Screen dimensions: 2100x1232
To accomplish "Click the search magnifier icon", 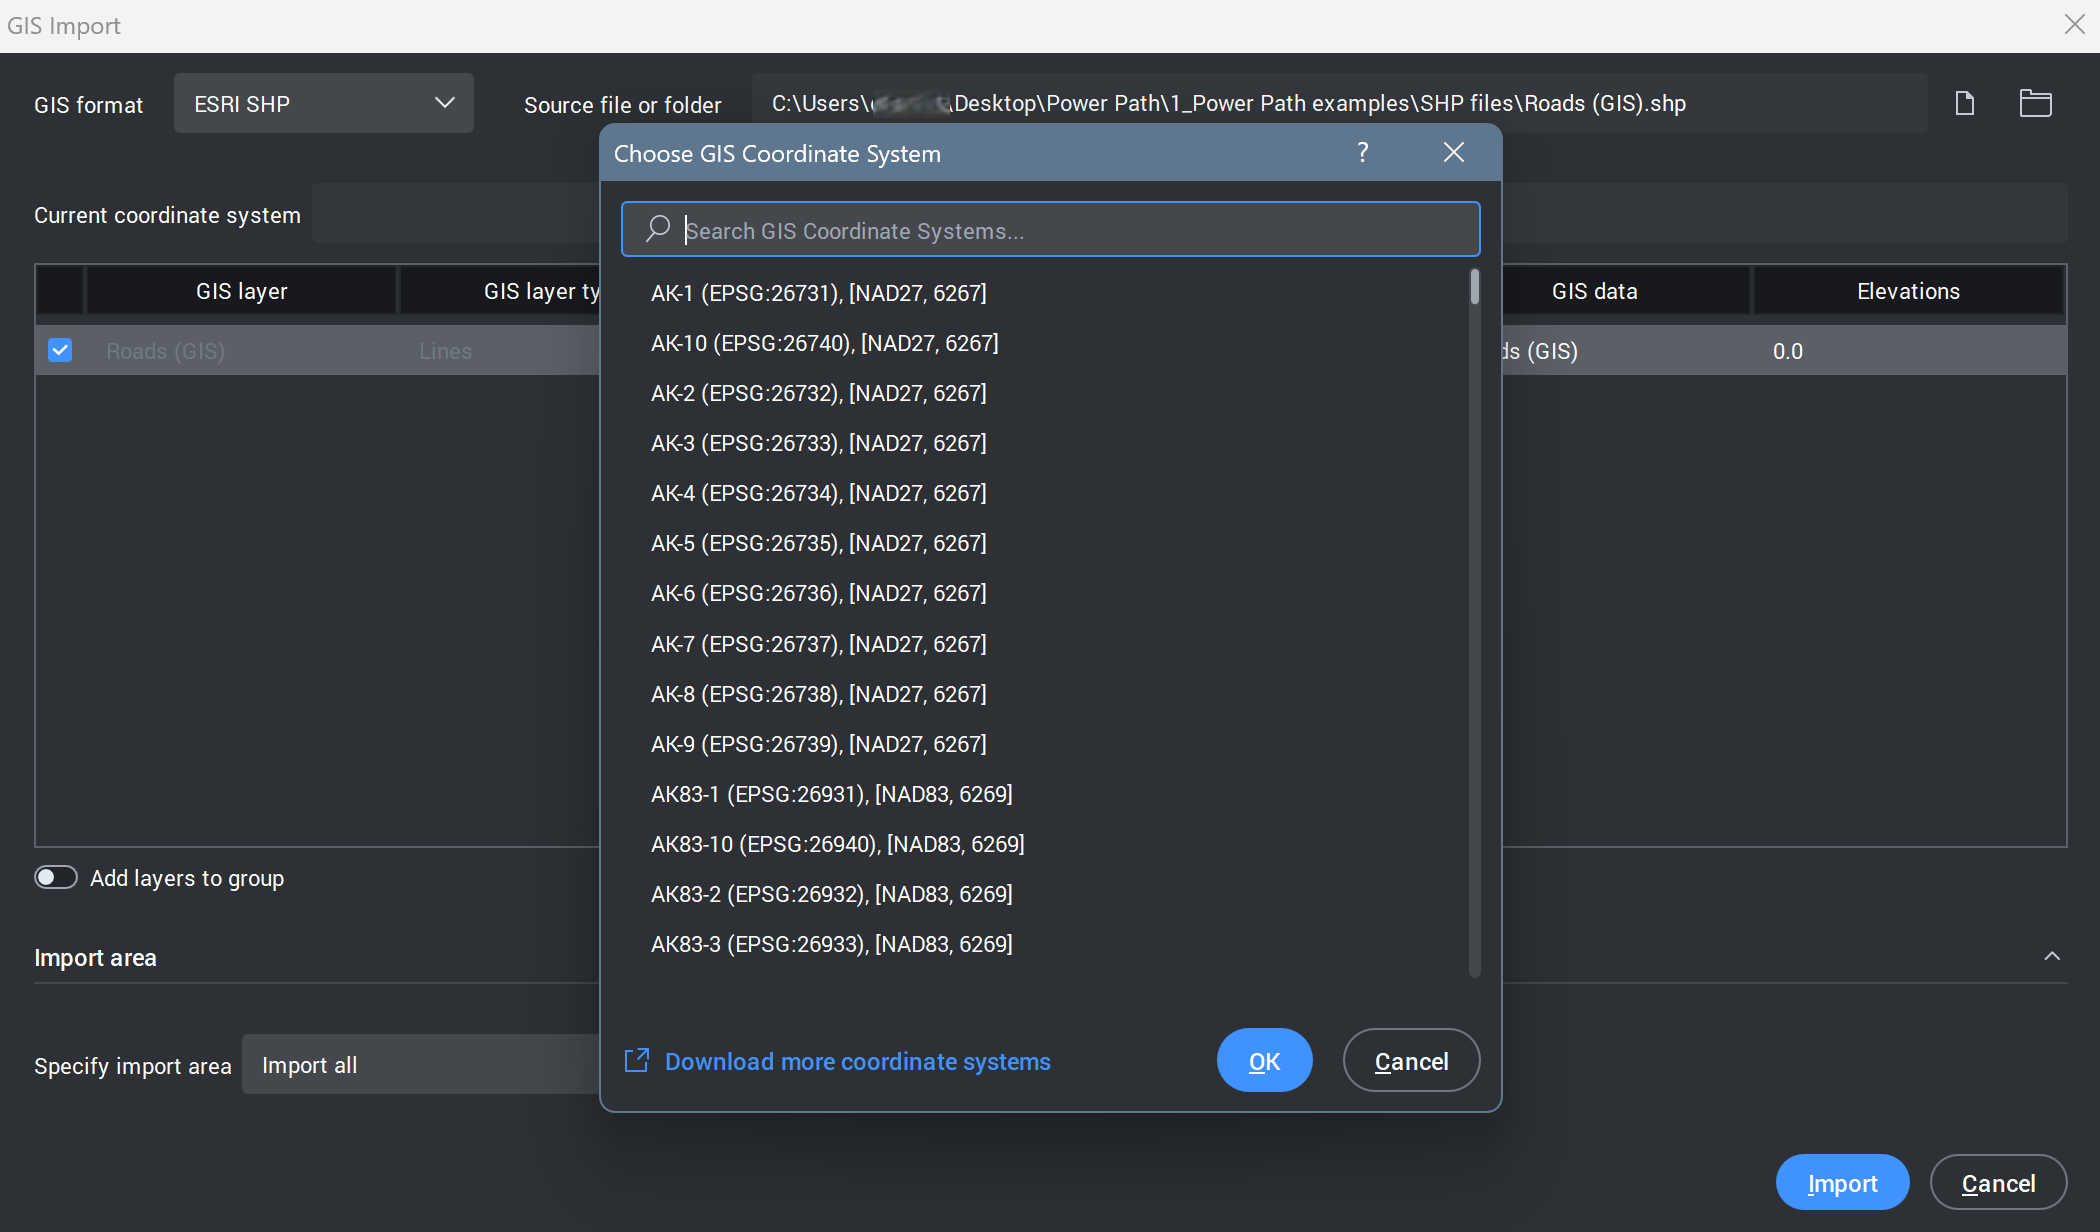I will click(x=657, y=229).
